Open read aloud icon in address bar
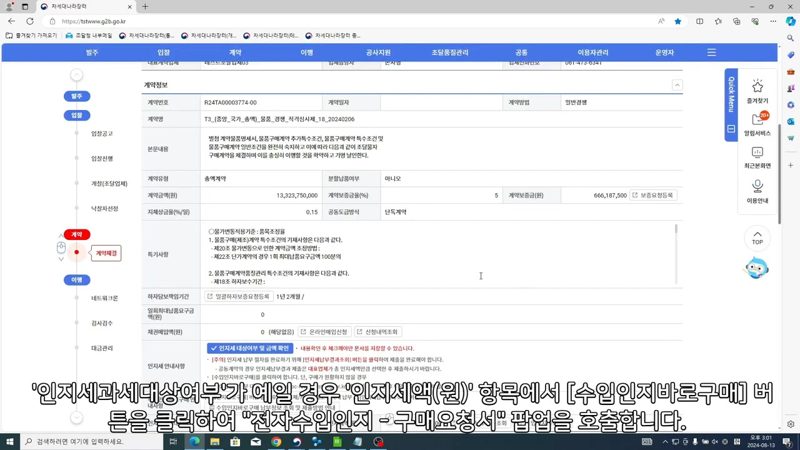 661,21
